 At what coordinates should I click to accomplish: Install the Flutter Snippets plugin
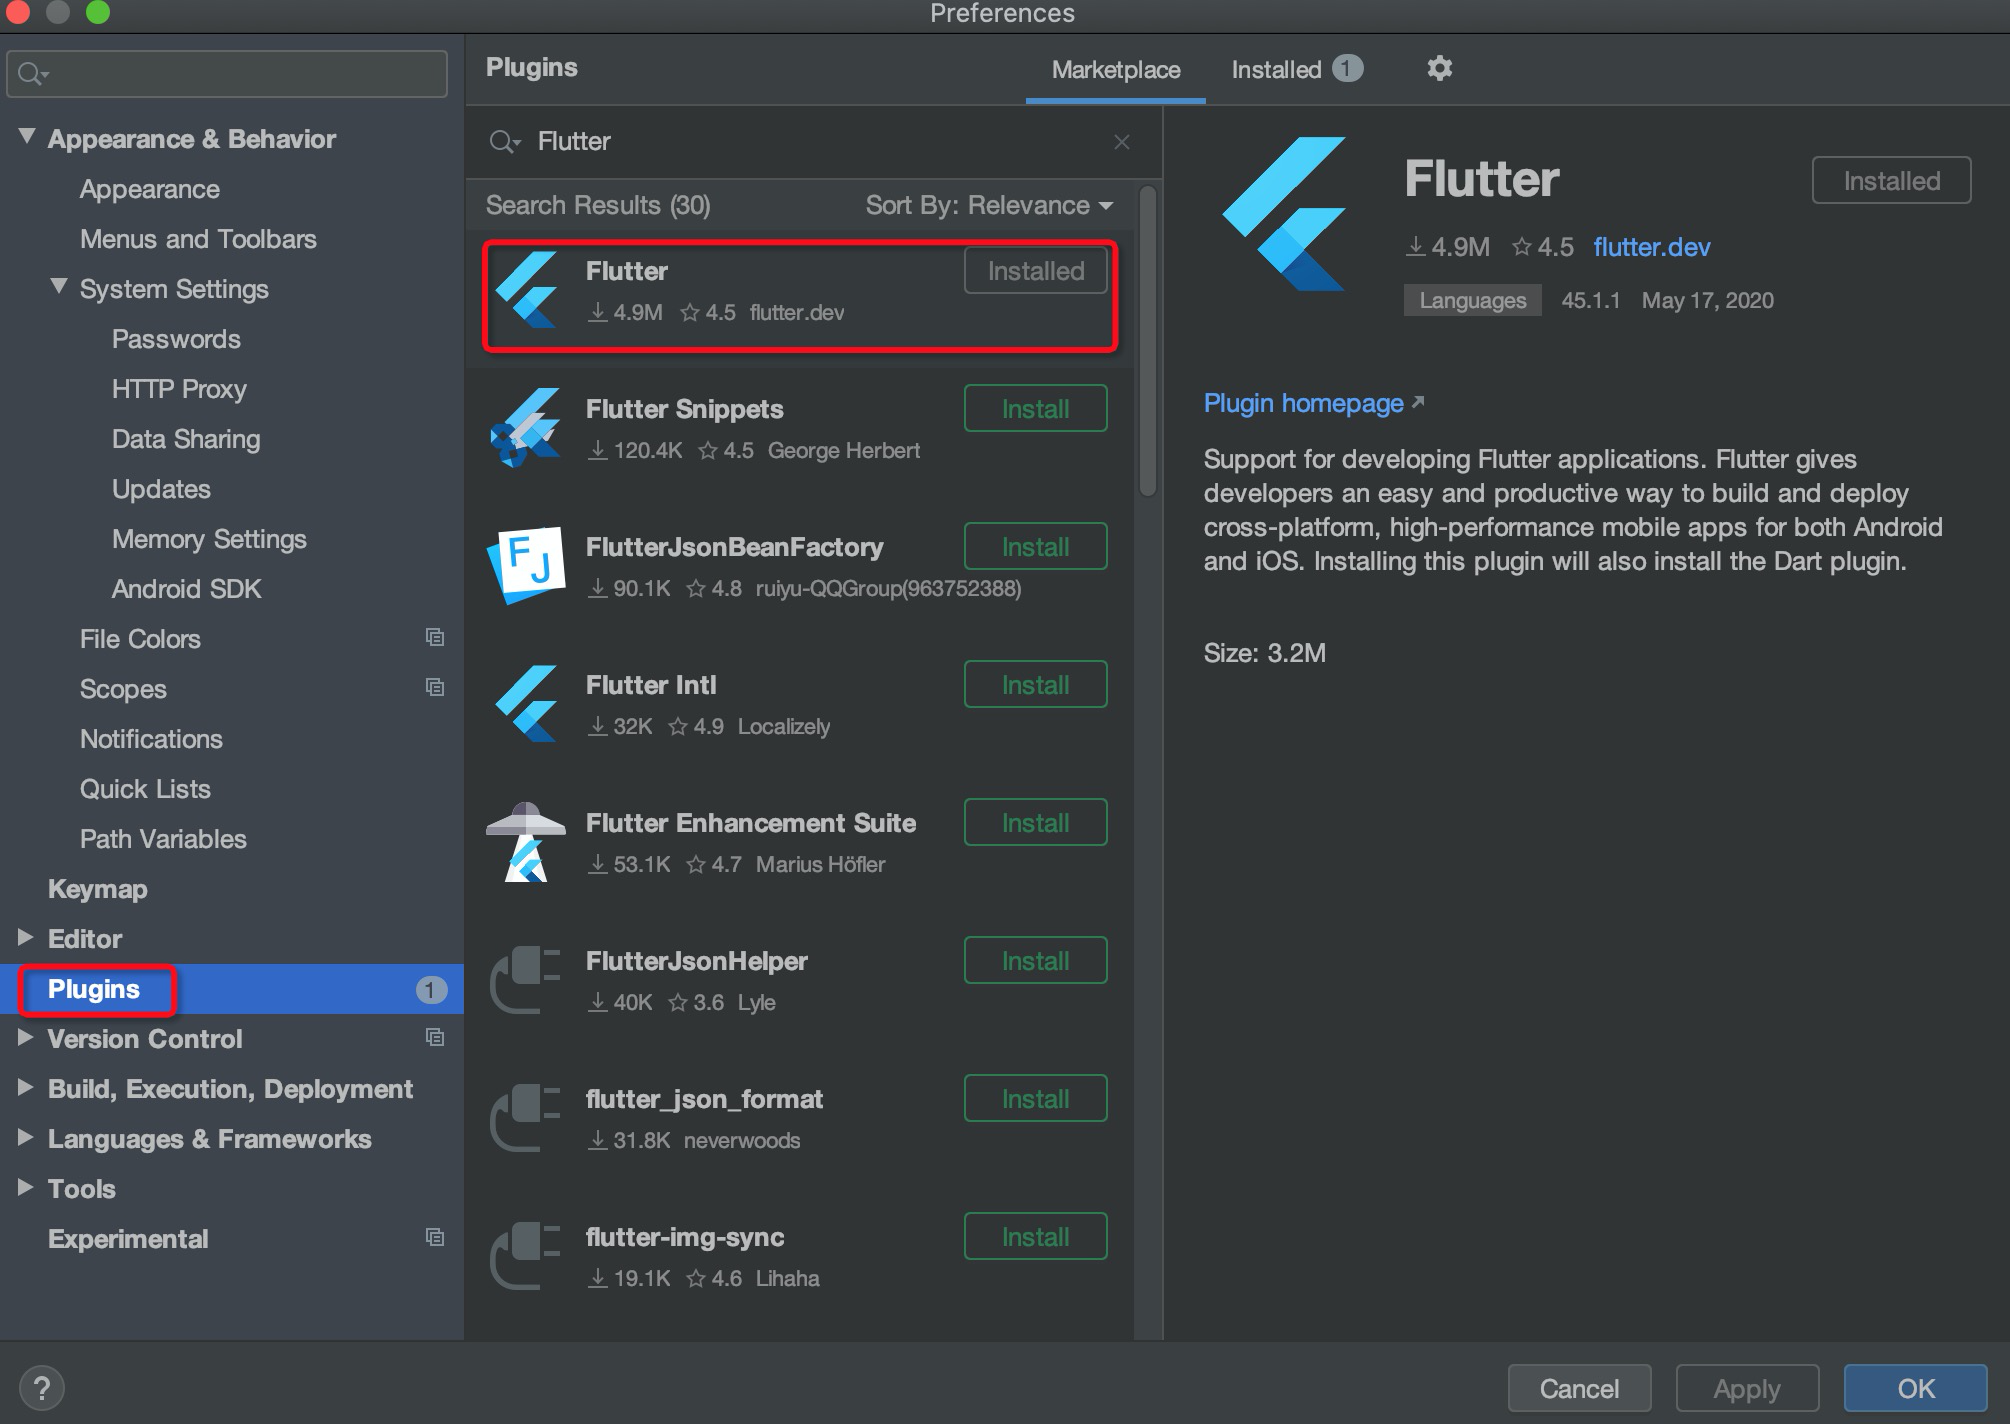(x=1035, y=409)
